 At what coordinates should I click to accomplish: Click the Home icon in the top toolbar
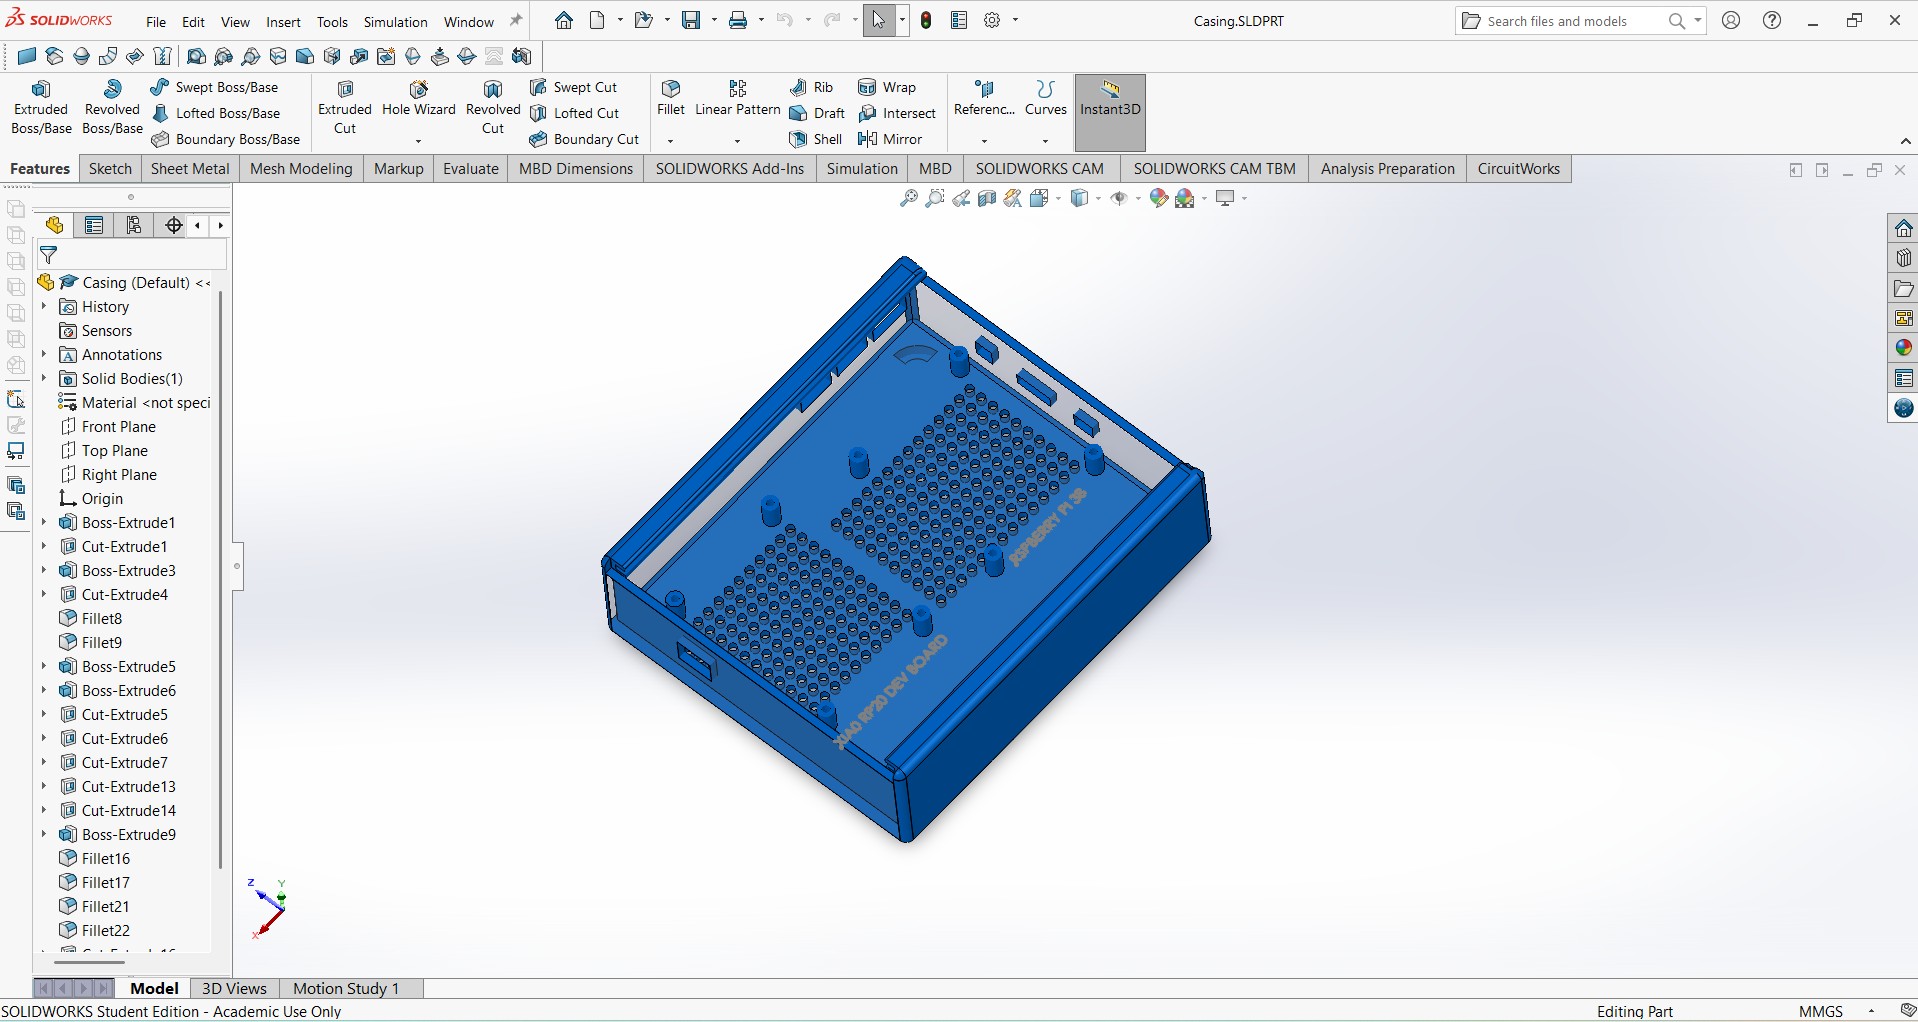click(x=564, y=20)
